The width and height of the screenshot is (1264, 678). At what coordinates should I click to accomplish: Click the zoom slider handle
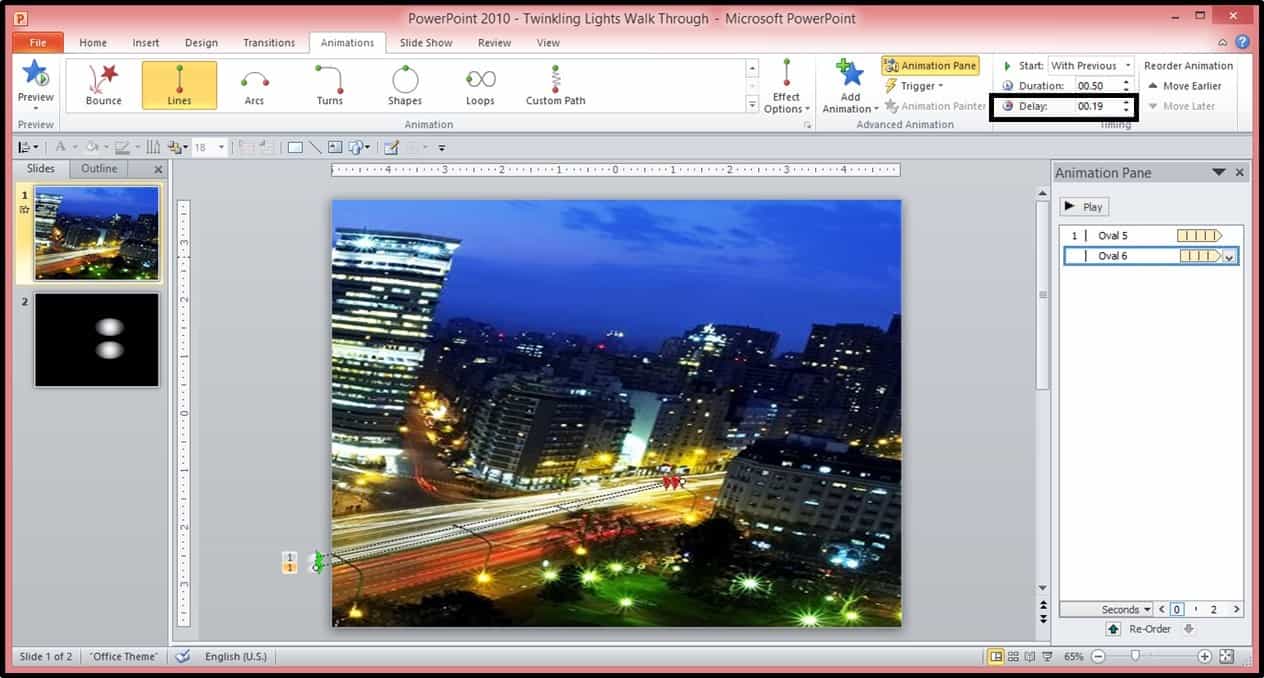point(1135,657)
